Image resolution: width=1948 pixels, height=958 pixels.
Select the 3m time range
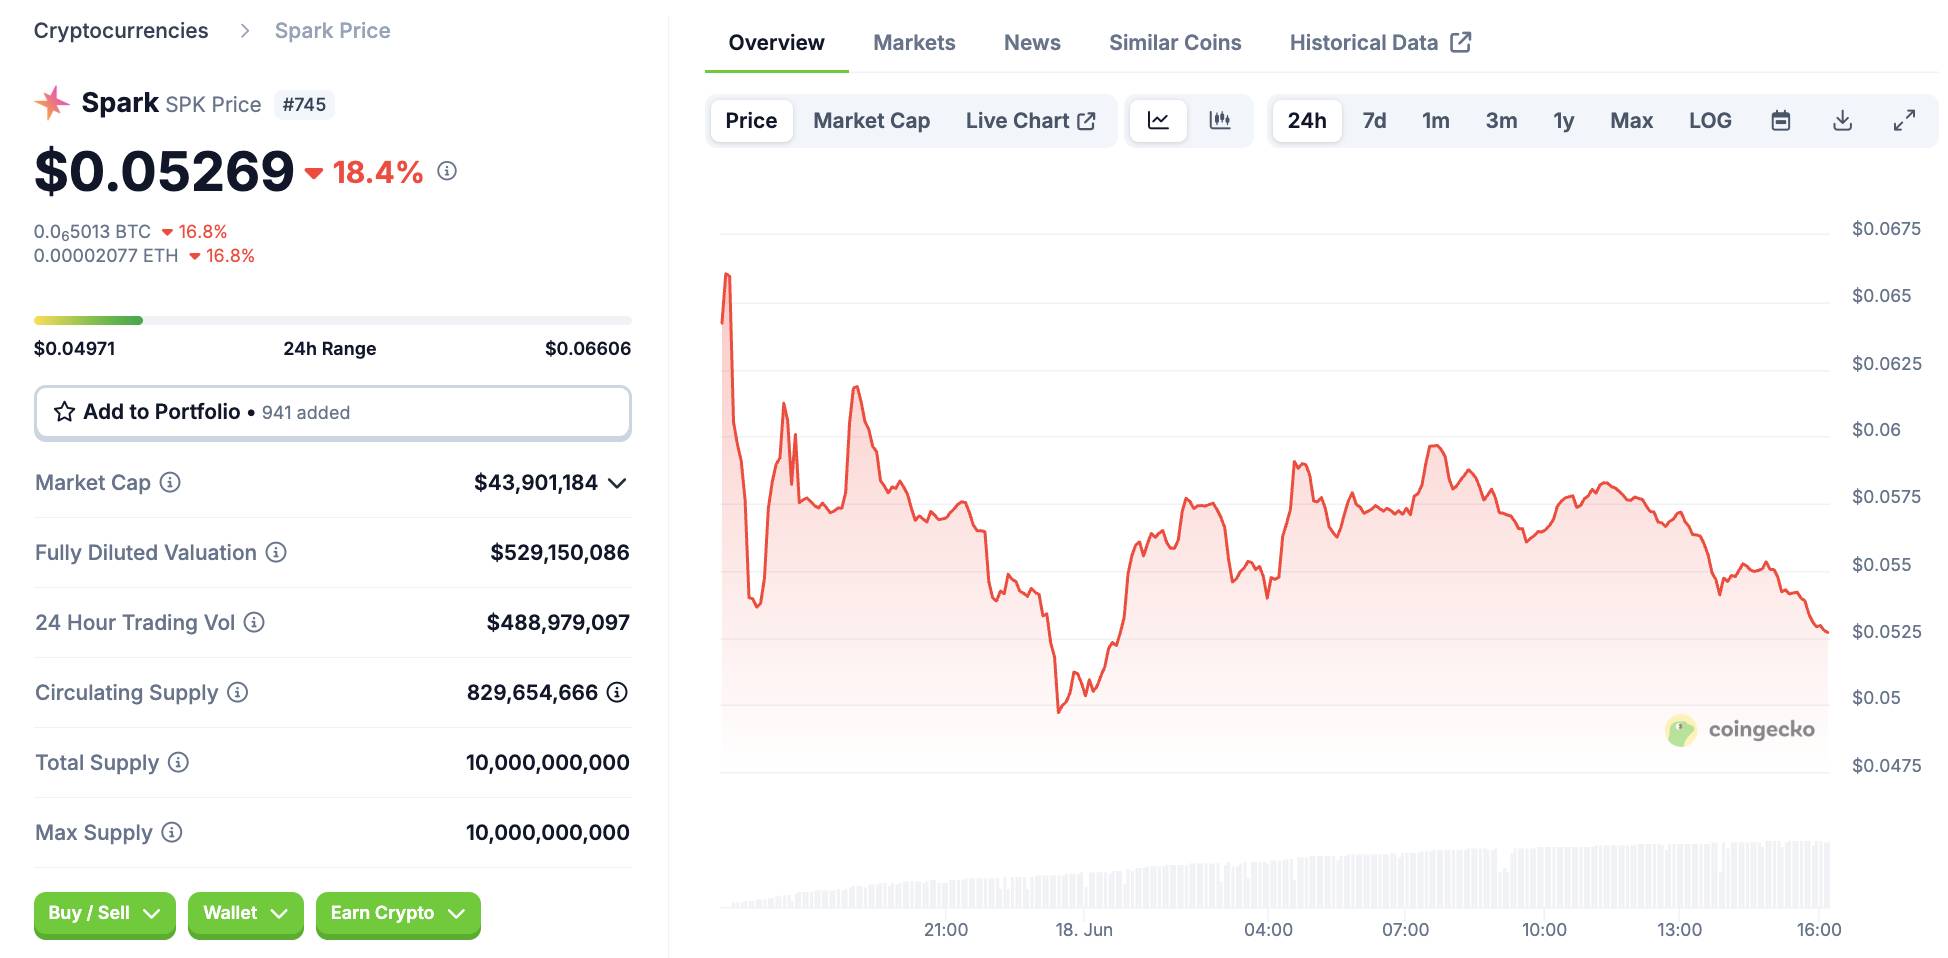tap(1501, 121)
